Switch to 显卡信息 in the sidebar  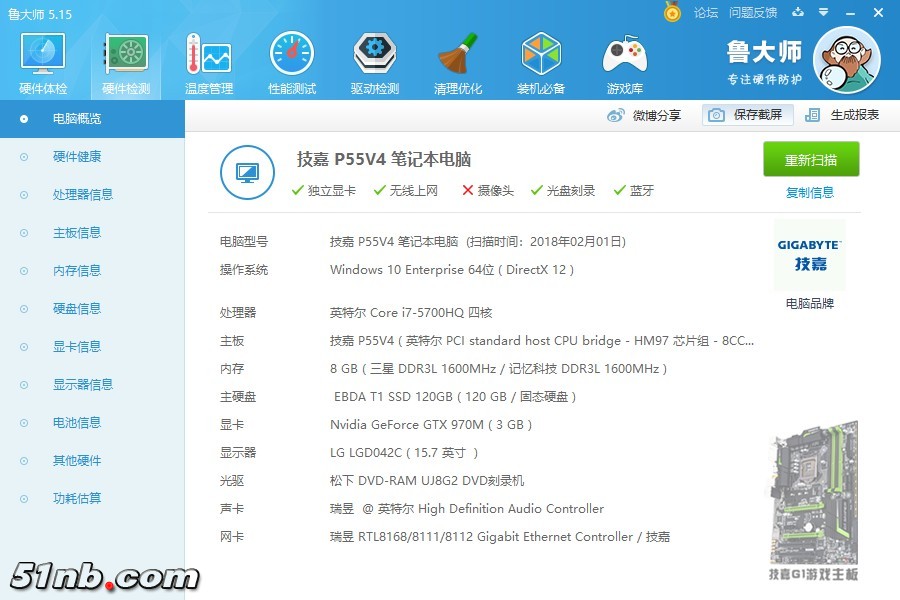pyautogui.click(x=77, y=347)
